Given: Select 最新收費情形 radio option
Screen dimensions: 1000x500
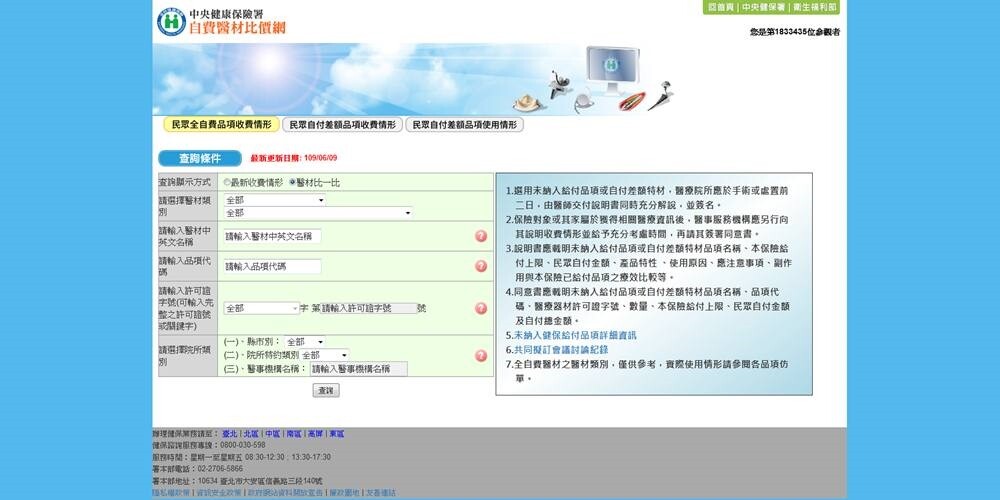Looking at the screenshot, I should pyautogui.click(x=227, y=182).
